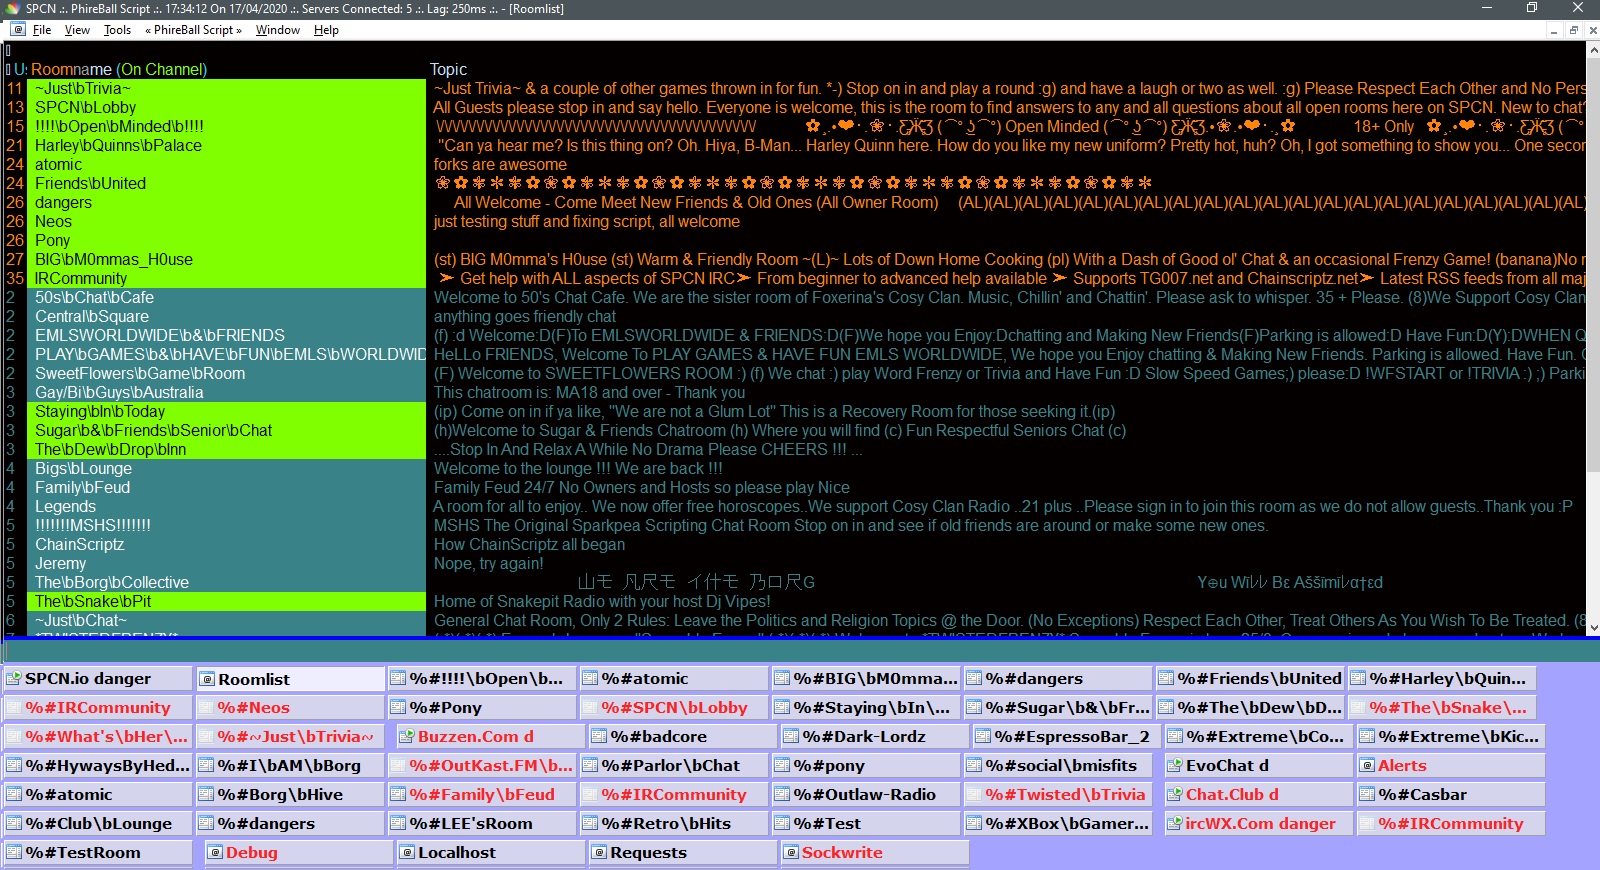Open the %#Outlaw-Radio channel tab
1600x870 pixels.
pyautogui.click(x=866, y=795)
